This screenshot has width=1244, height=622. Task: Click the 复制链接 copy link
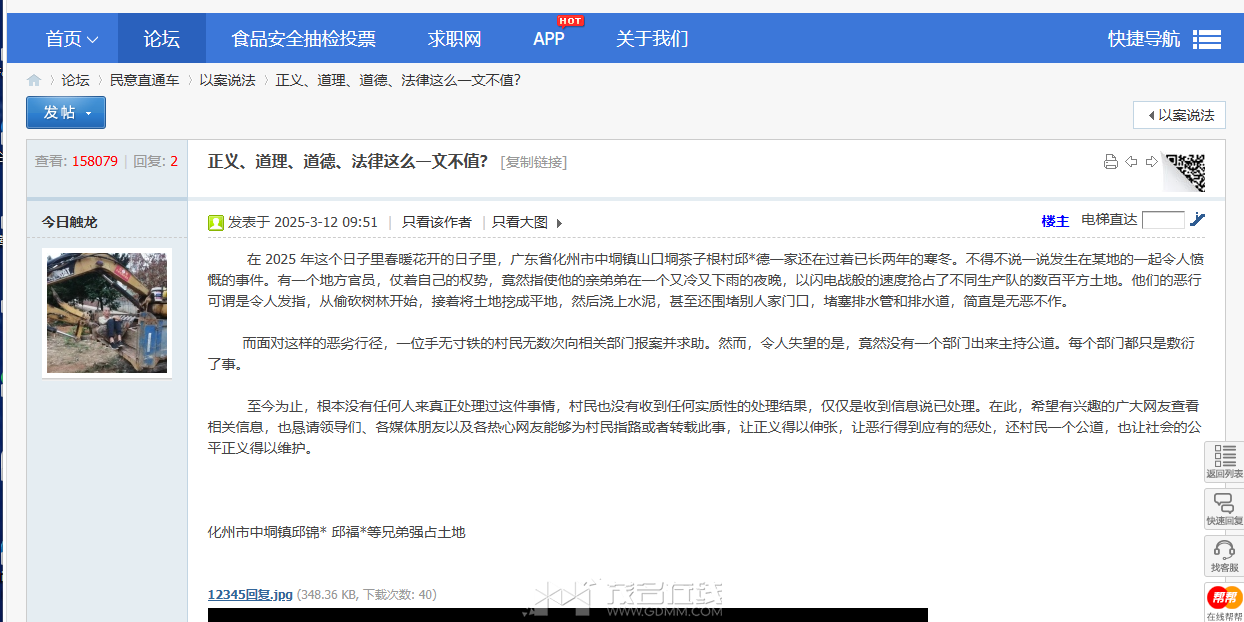[534, 162]
